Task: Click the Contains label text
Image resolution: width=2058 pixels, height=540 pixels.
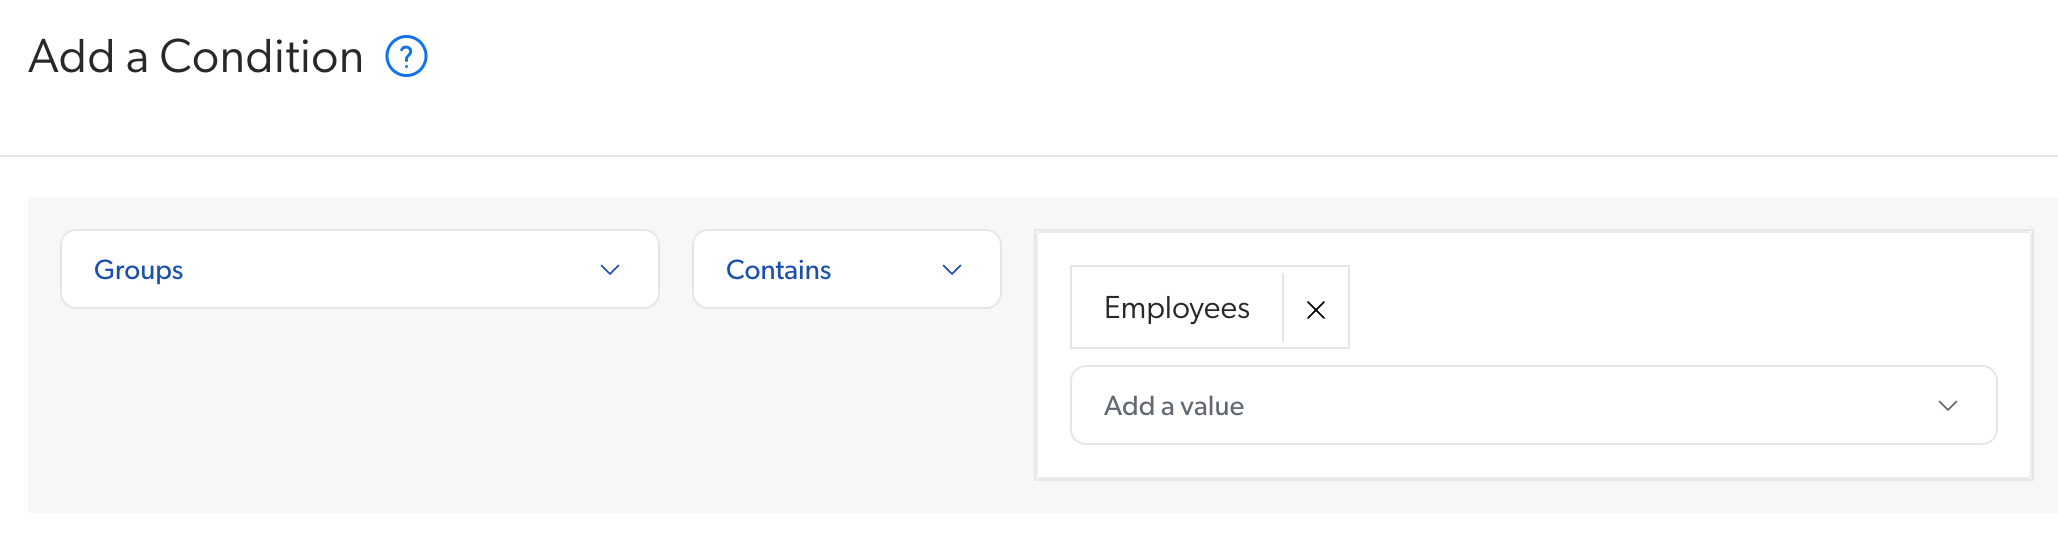Action: (778, 270)
